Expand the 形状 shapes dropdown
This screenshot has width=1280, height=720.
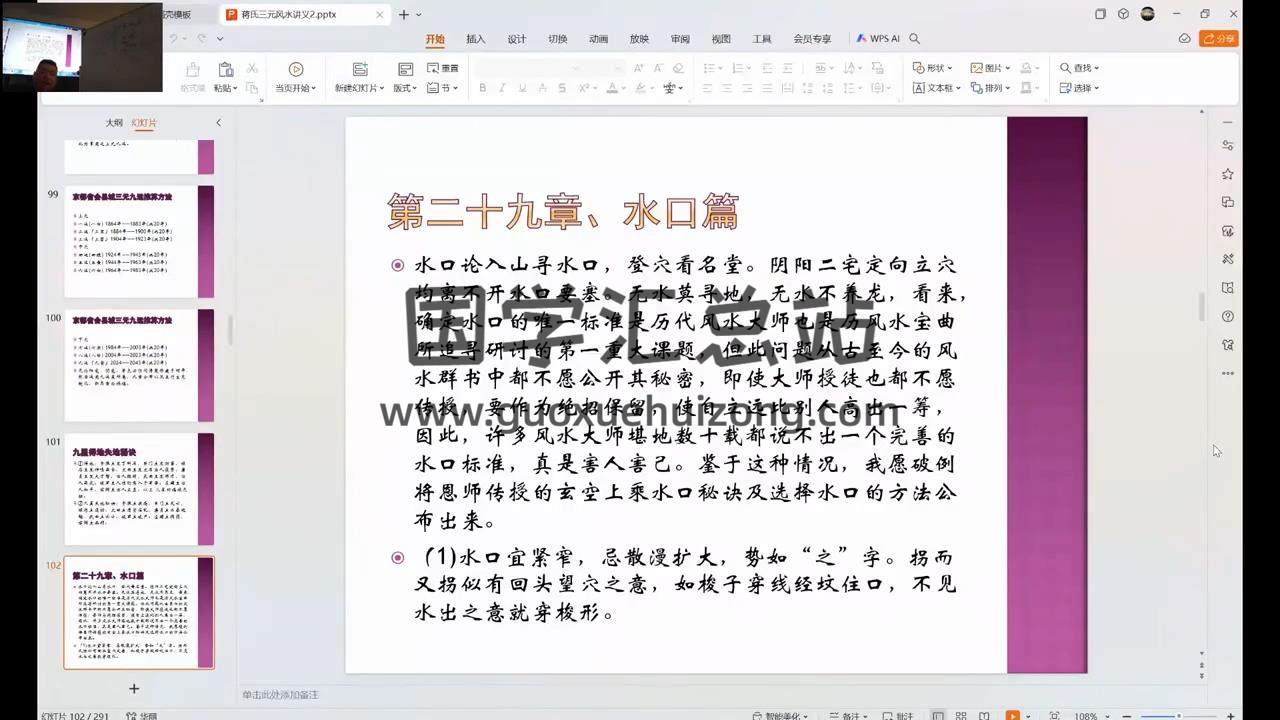coord(949,68)
